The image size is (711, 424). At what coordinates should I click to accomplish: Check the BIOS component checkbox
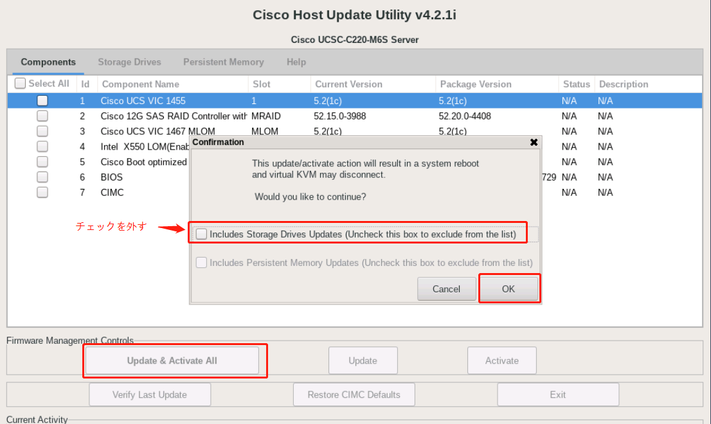coord(42,177)
